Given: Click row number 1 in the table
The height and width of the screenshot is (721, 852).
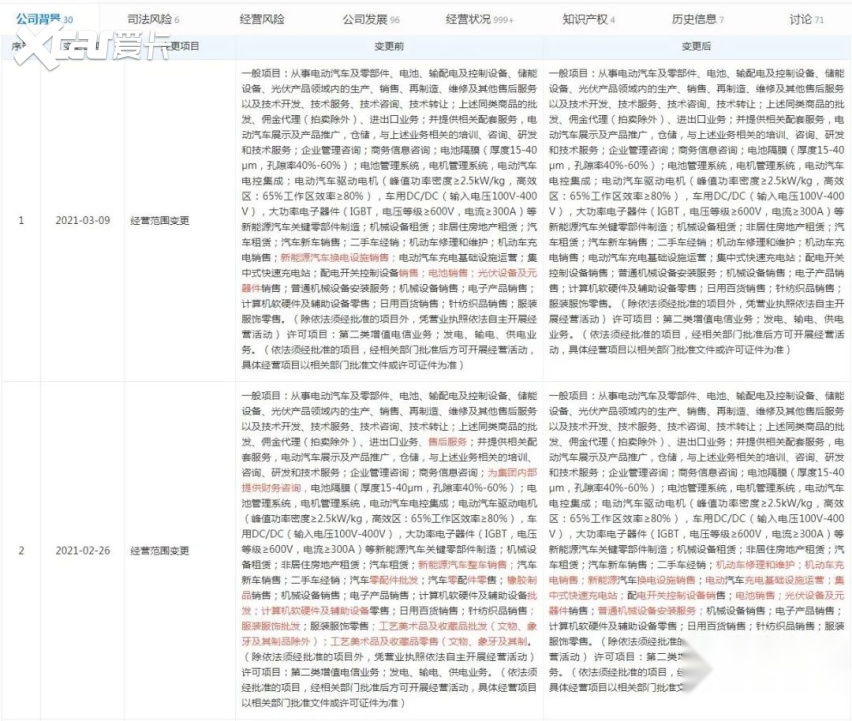Looking at the screenshot, I should point(22,220).
